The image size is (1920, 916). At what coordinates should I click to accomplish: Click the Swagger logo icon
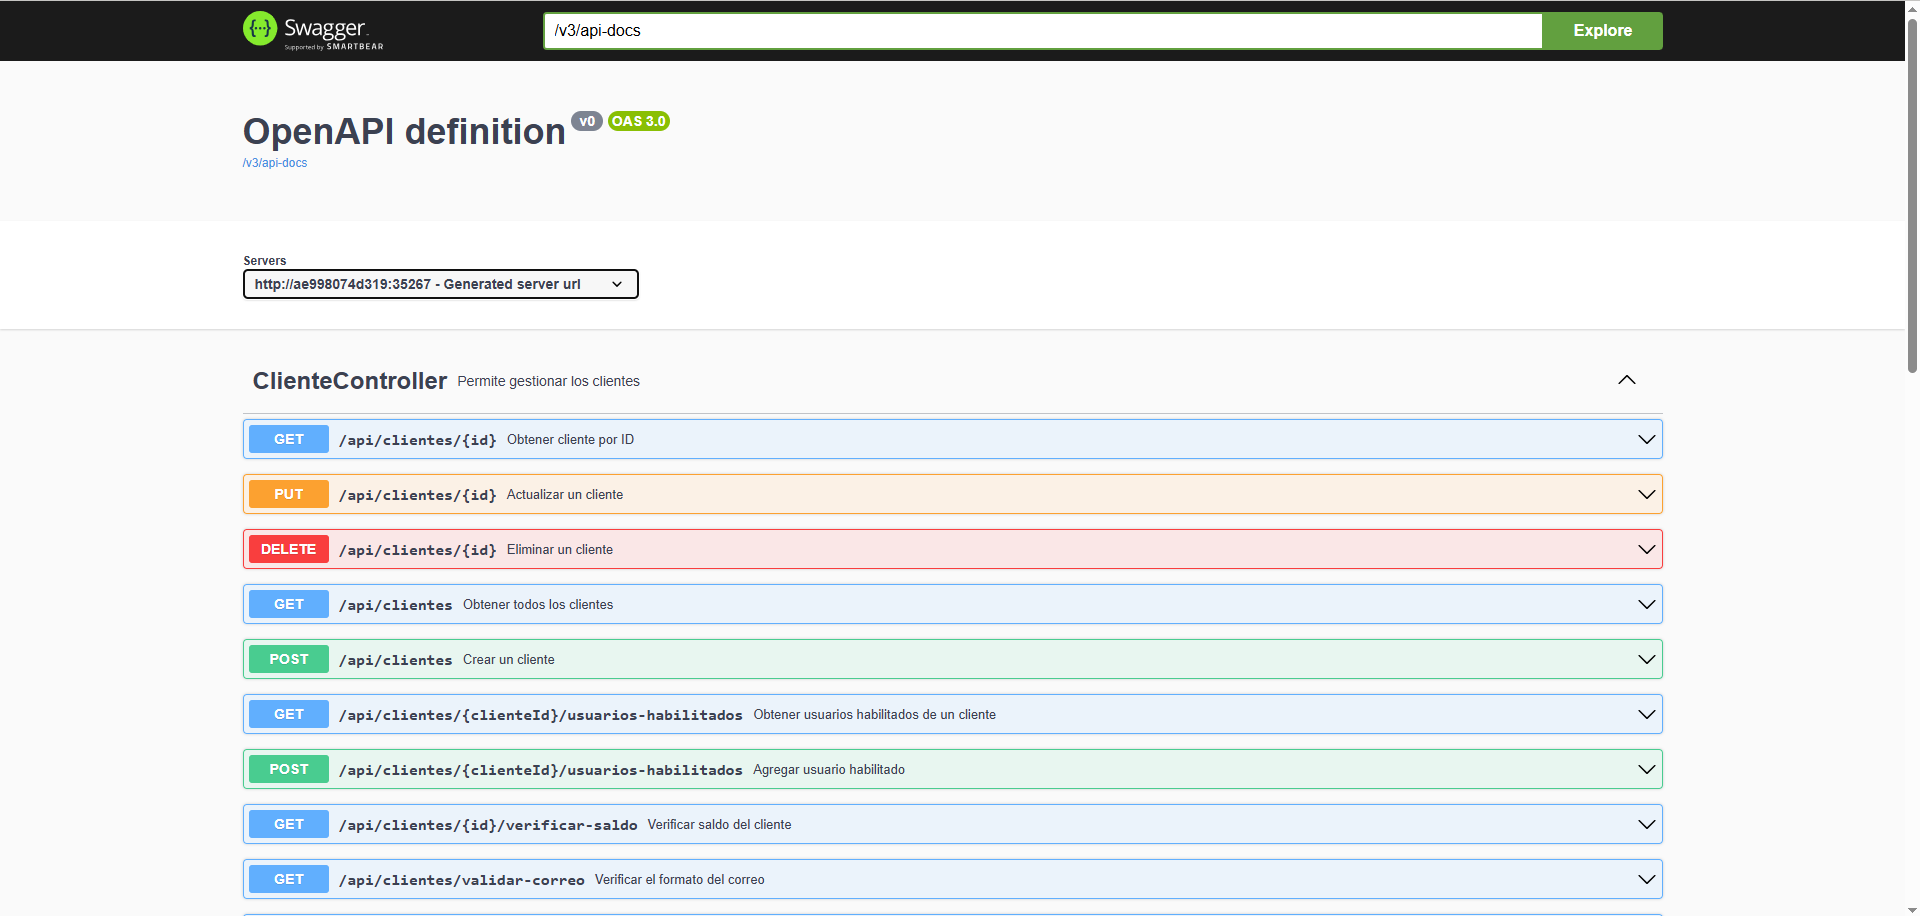tap(260, 29)
